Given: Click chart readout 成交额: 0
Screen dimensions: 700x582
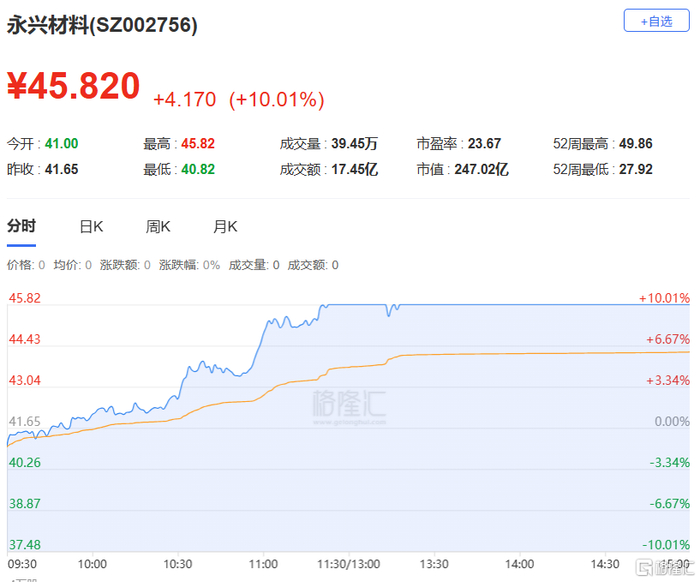Looking at the screenshot, I should [x=313, y=265].
